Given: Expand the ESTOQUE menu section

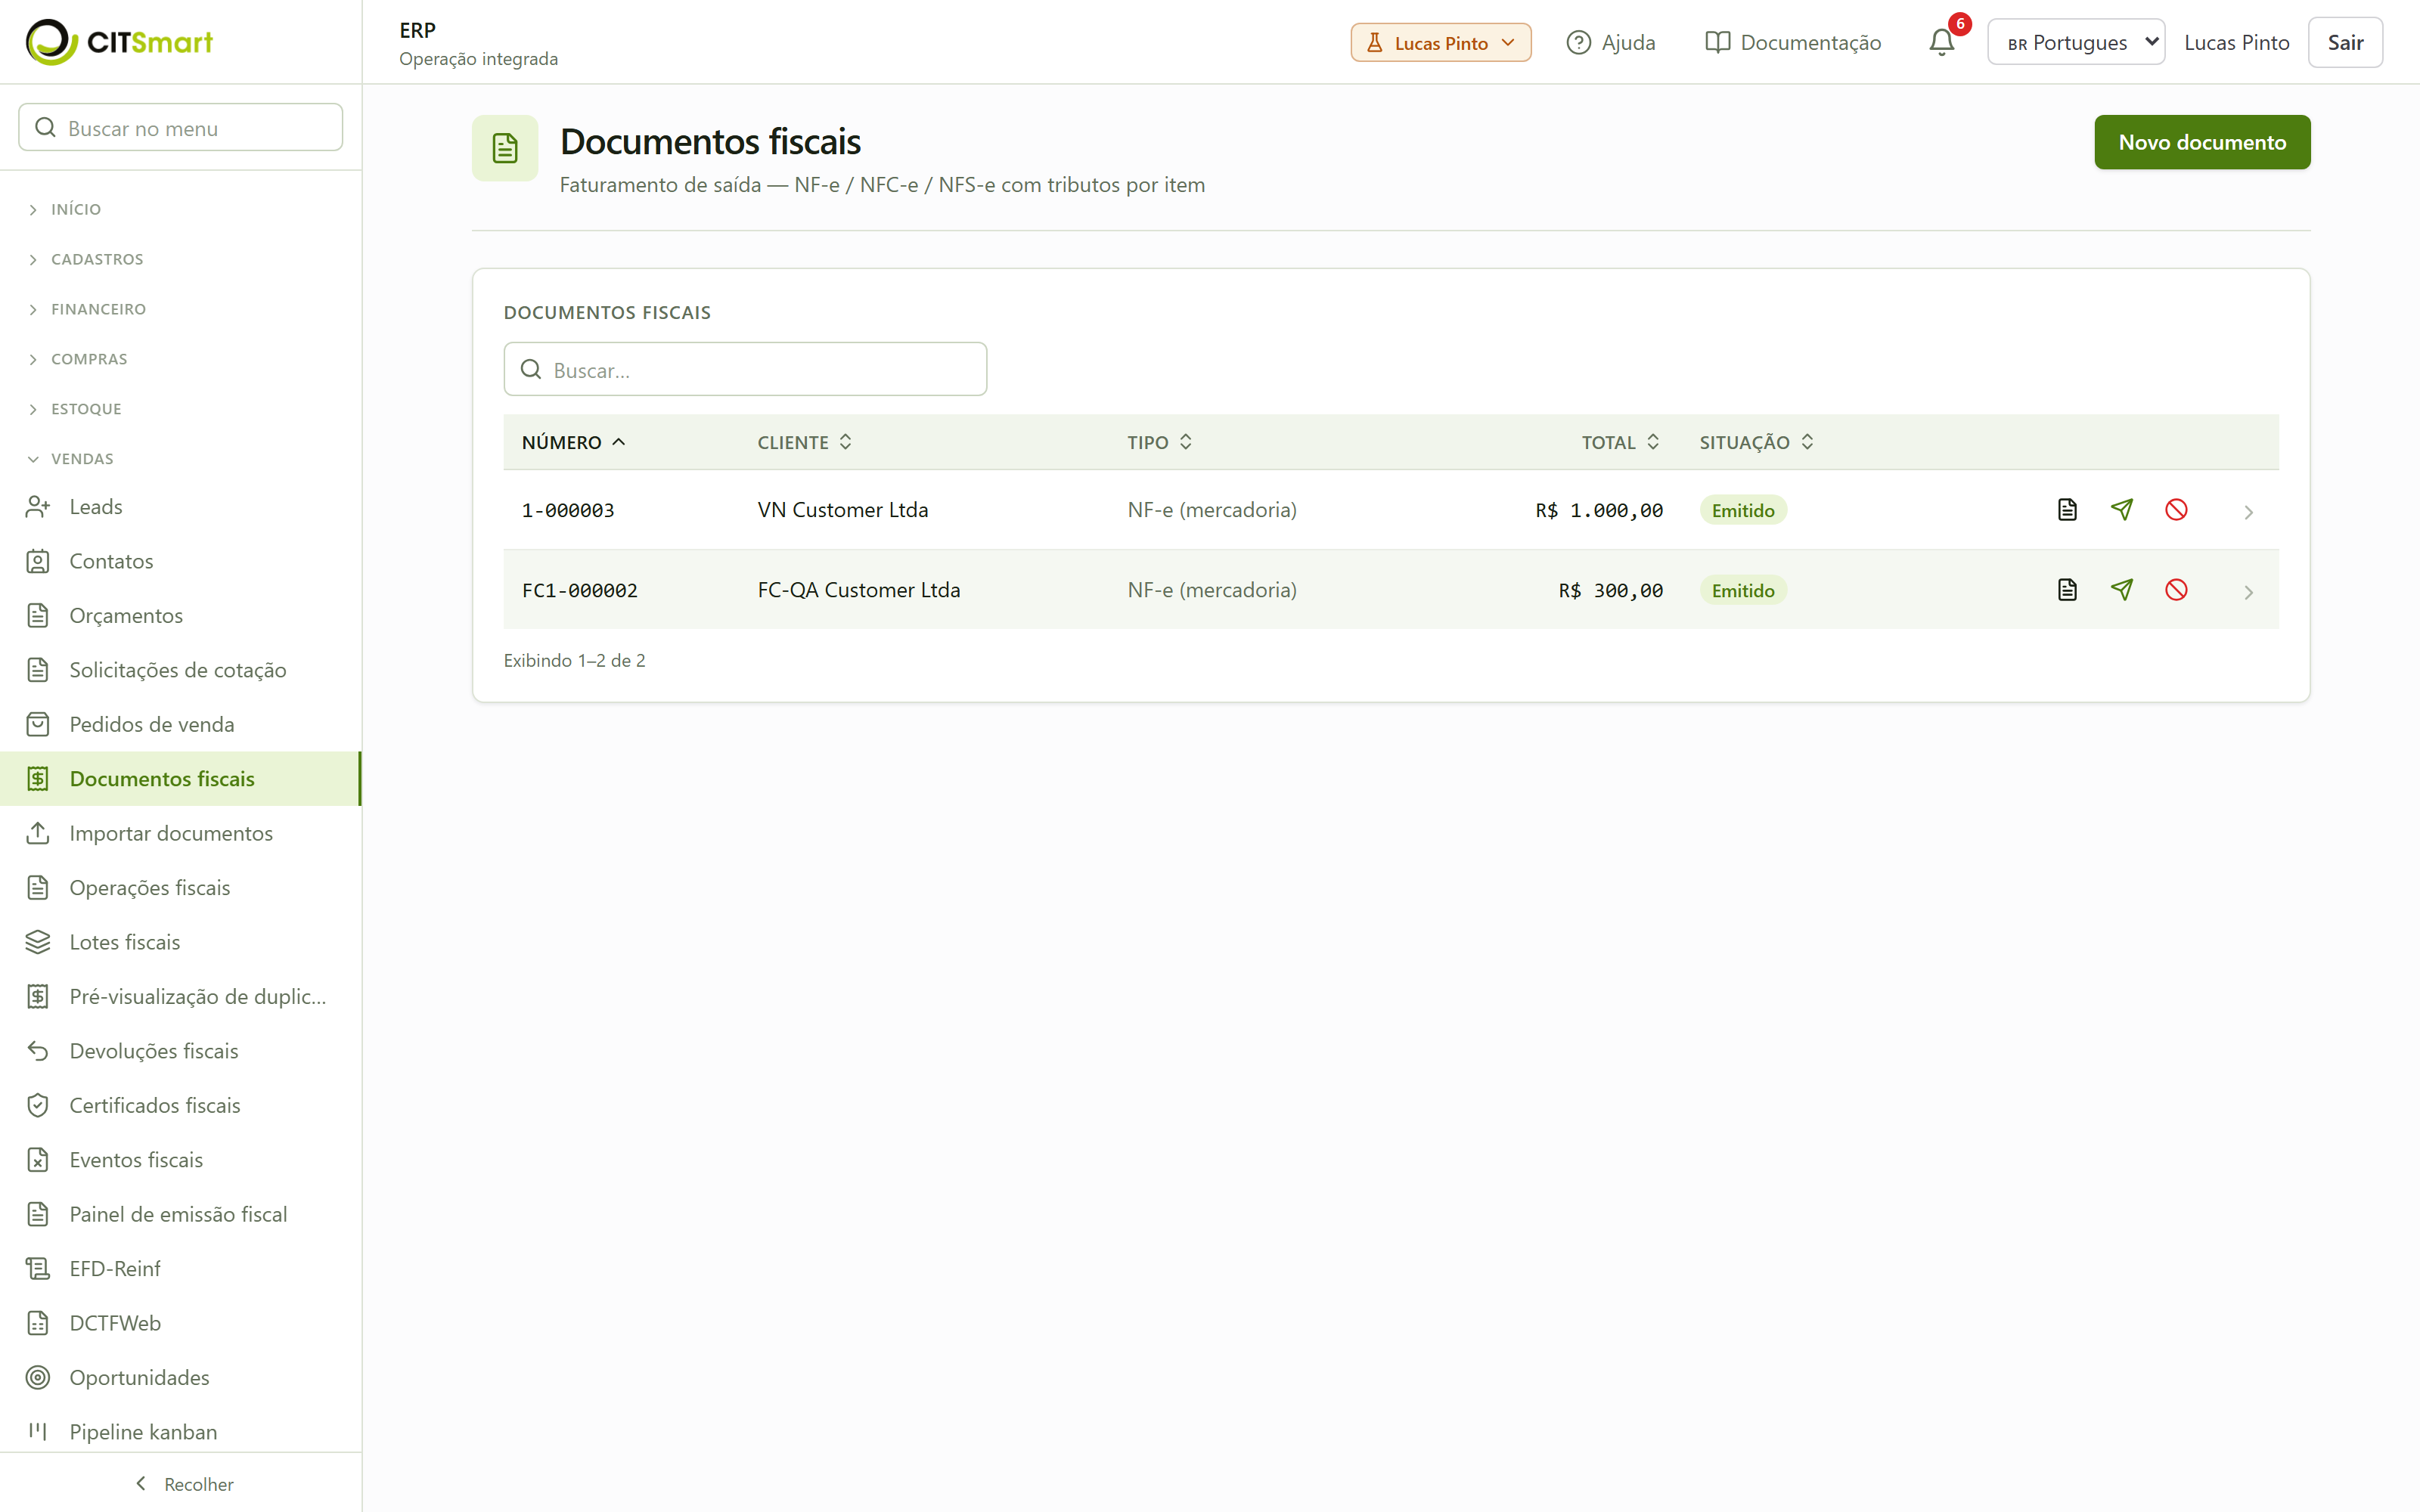Looking at the screenshot, I should click(180, 409).
